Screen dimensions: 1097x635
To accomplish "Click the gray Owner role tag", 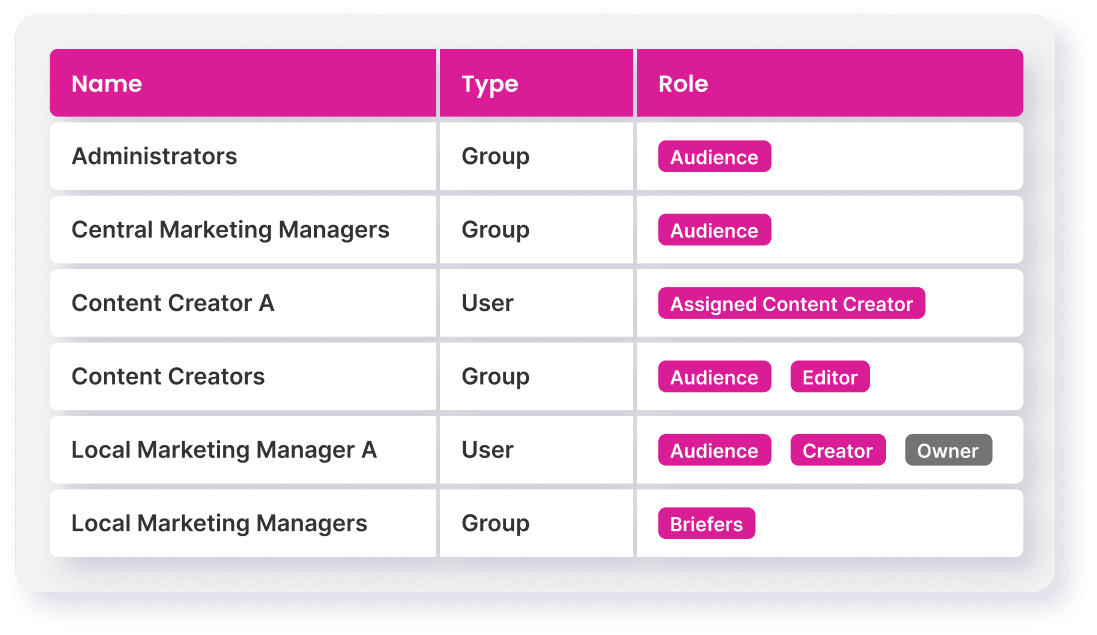I will (x=948, y=451).
